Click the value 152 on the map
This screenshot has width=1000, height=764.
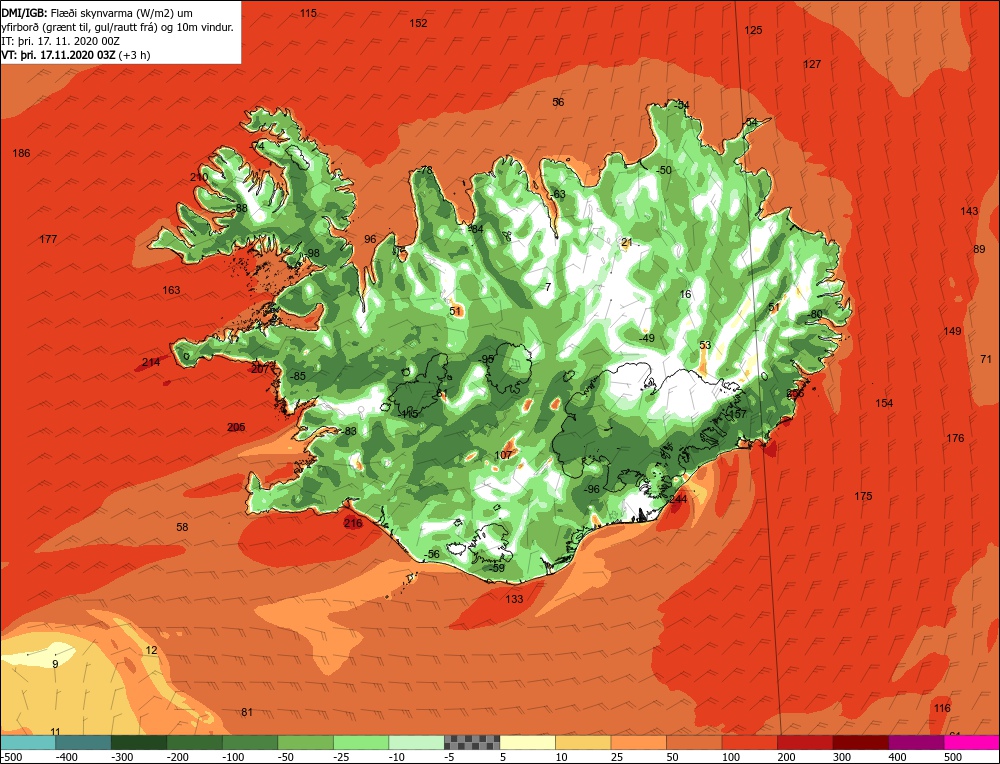click(418, 23)
